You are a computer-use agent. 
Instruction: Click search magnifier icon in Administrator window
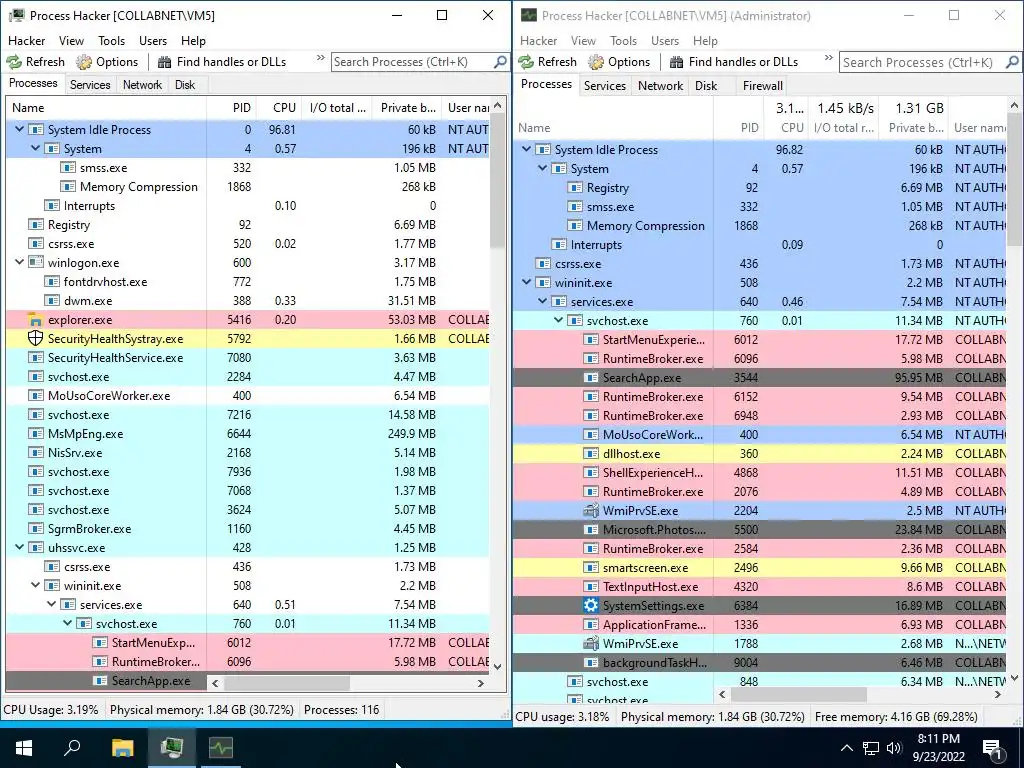(1012, 62)
